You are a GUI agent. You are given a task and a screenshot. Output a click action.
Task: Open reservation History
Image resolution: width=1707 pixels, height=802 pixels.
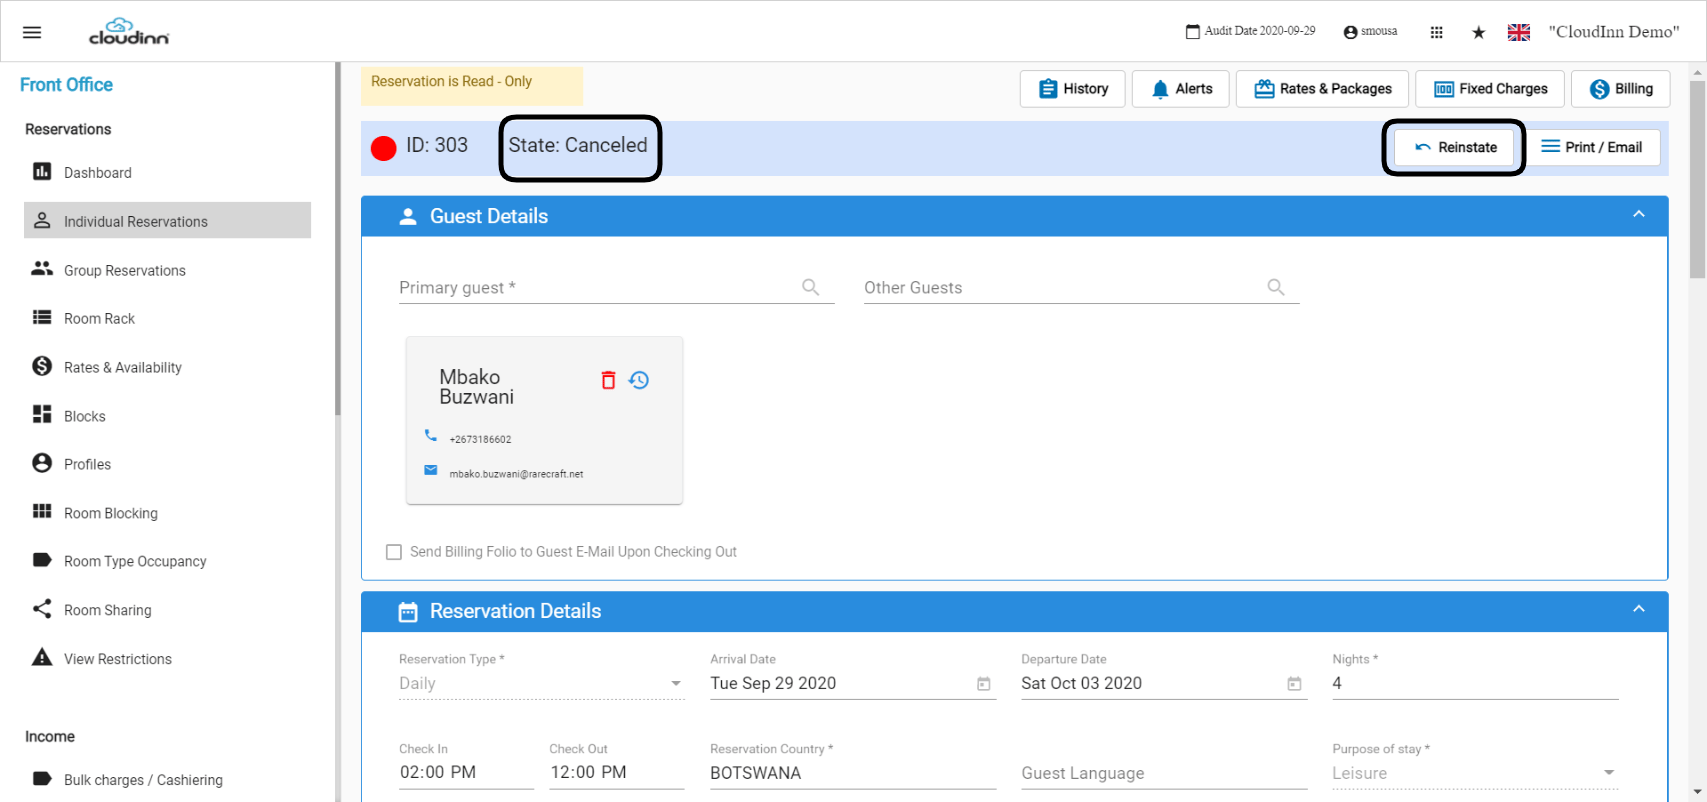[1072, 89]
